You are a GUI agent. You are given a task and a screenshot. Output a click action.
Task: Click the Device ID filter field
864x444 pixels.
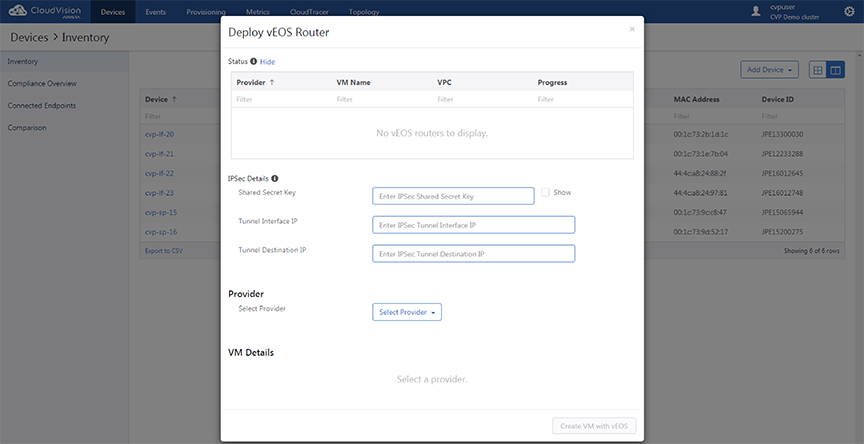tap(800, 117)
